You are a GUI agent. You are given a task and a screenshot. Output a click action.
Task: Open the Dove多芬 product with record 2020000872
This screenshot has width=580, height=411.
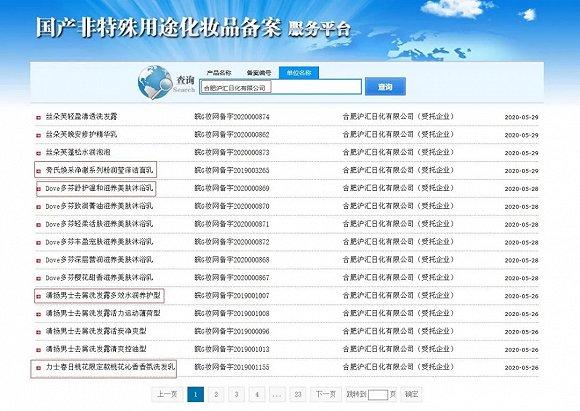(99, 242)
